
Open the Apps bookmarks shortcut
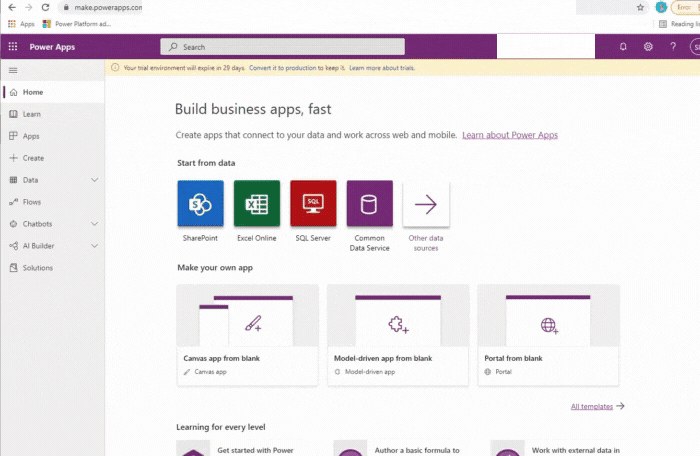[x=21, y=24]
